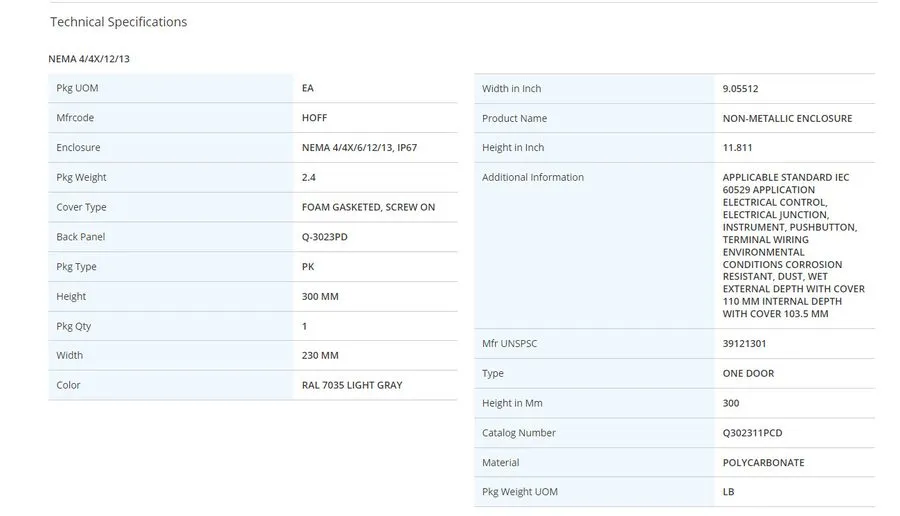Viewport: 900px width, 516px height.
Task: Click the Material row label
Action: pyautogui.click(x=501, y=463)
